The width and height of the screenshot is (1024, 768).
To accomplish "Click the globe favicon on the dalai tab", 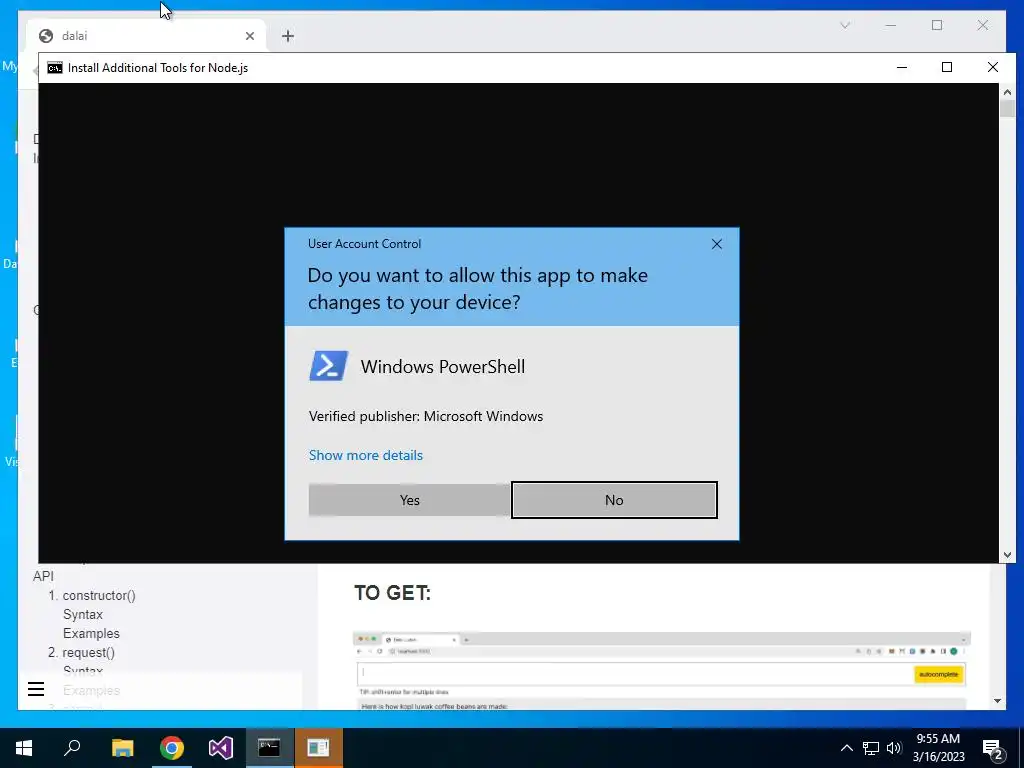I will 46,36.
